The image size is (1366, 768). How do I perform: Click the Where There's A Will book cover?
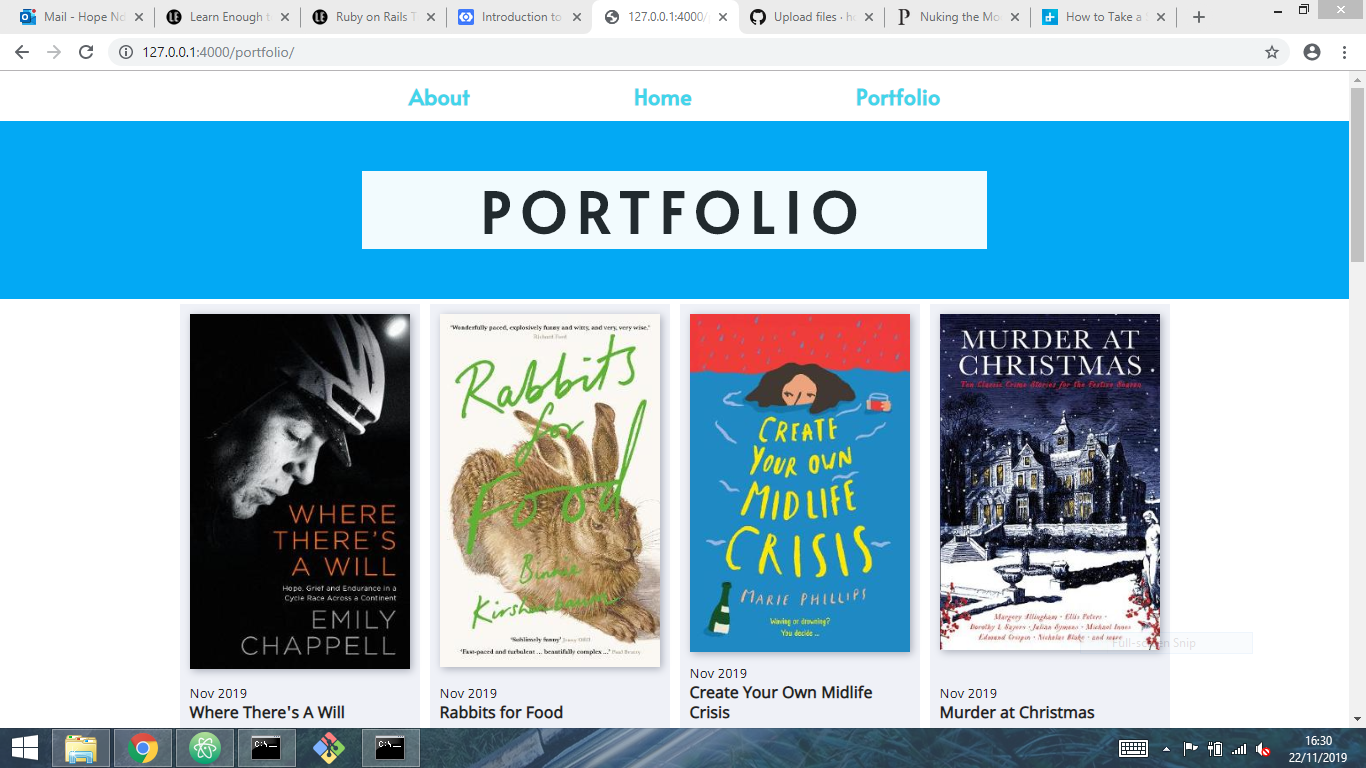coord(300,491)
